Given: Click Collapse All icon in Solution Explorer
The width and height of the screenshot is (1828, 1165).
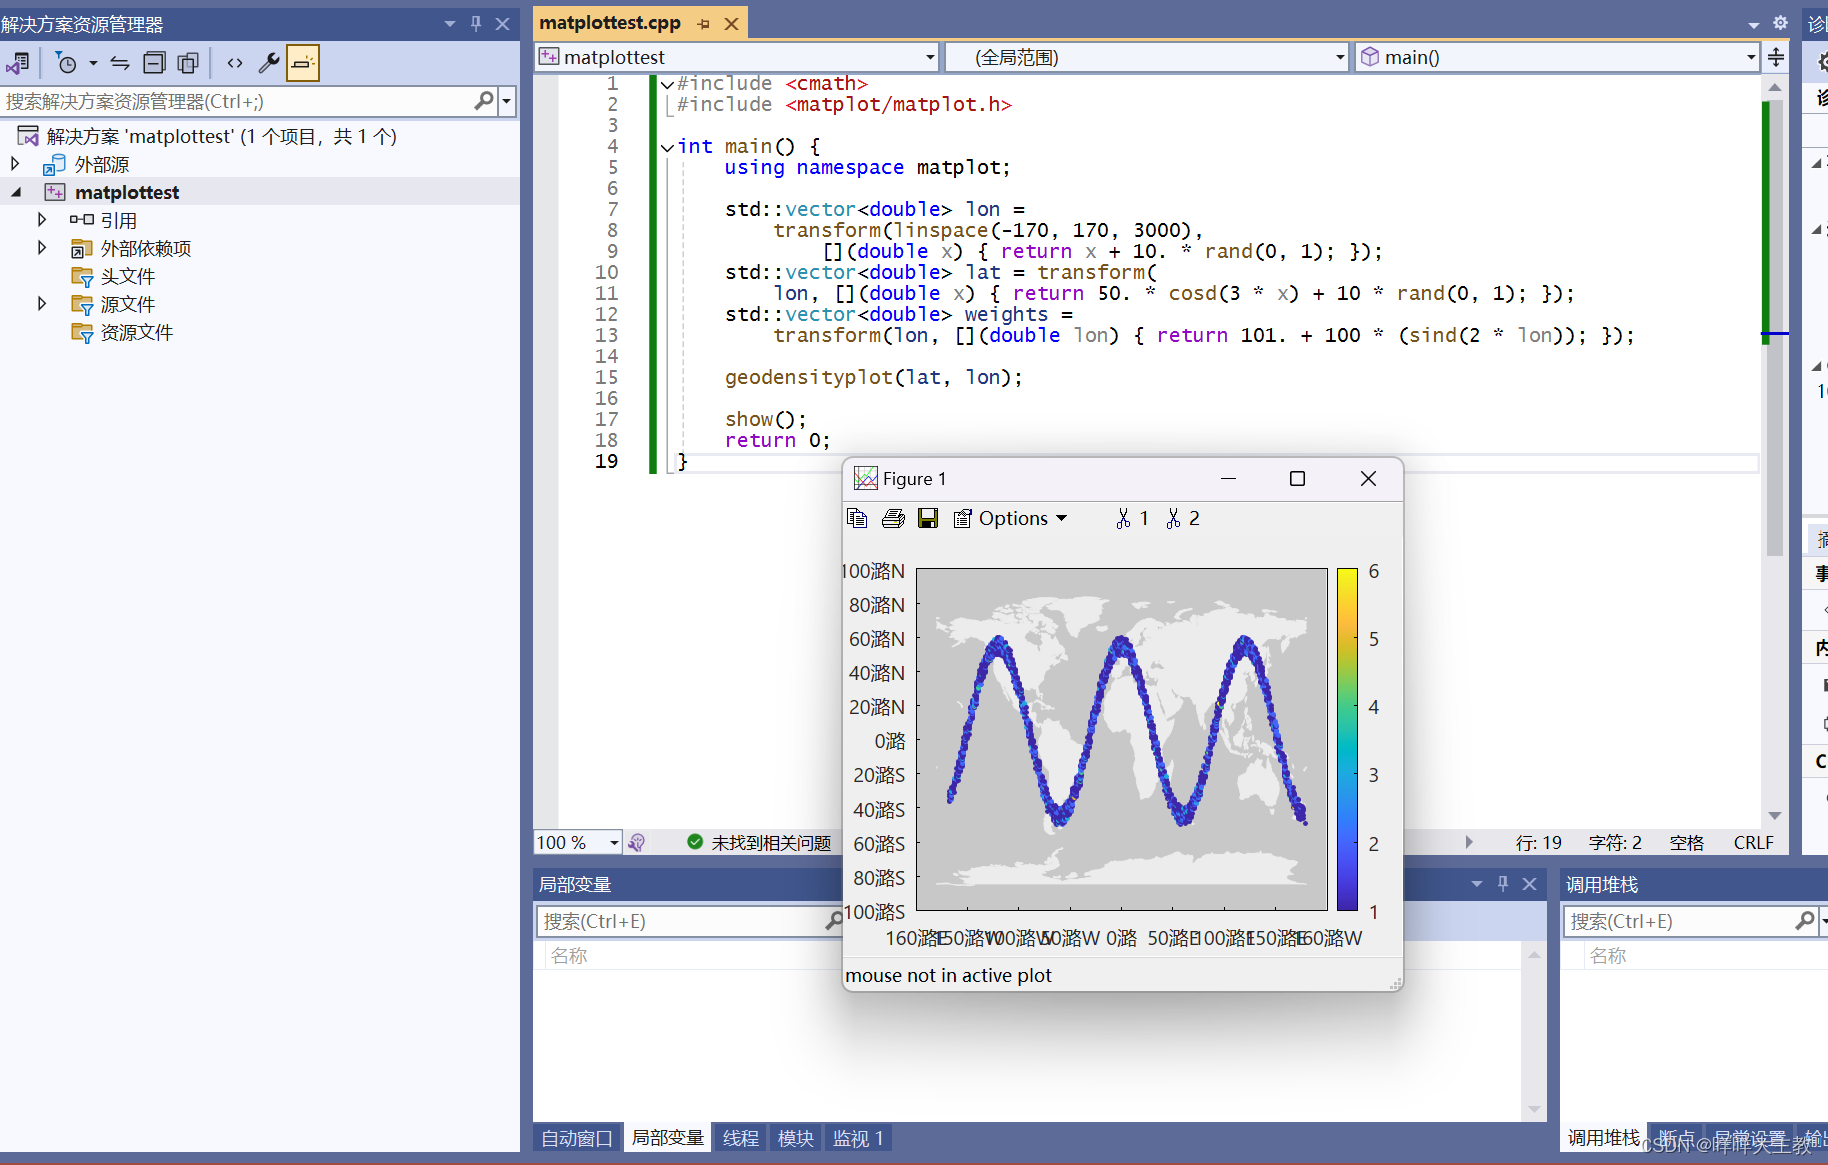Looking at the screenshot, I should 154,63.
